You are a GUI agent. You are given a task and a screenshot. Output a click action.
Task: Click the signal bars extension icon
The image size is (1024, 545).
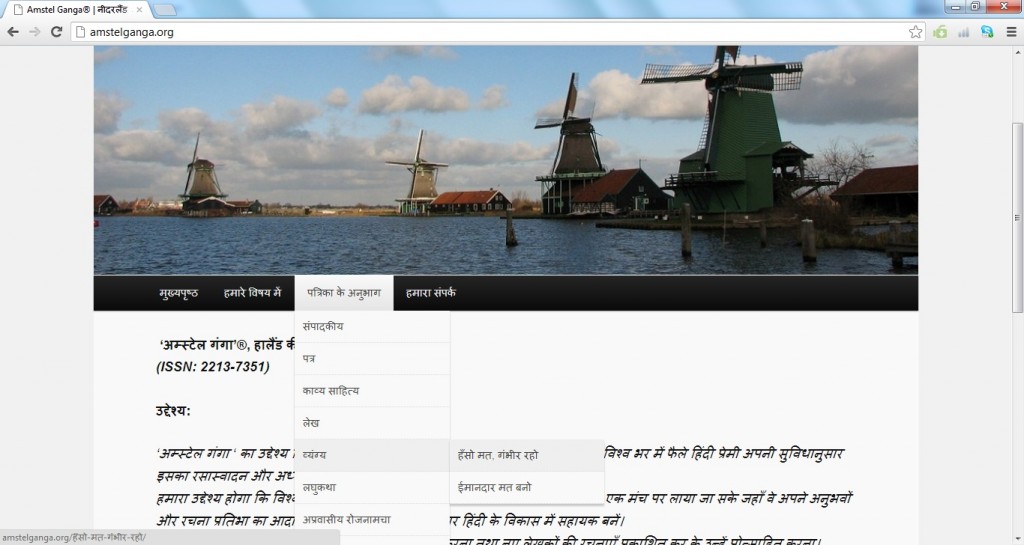tap(964, 32)
